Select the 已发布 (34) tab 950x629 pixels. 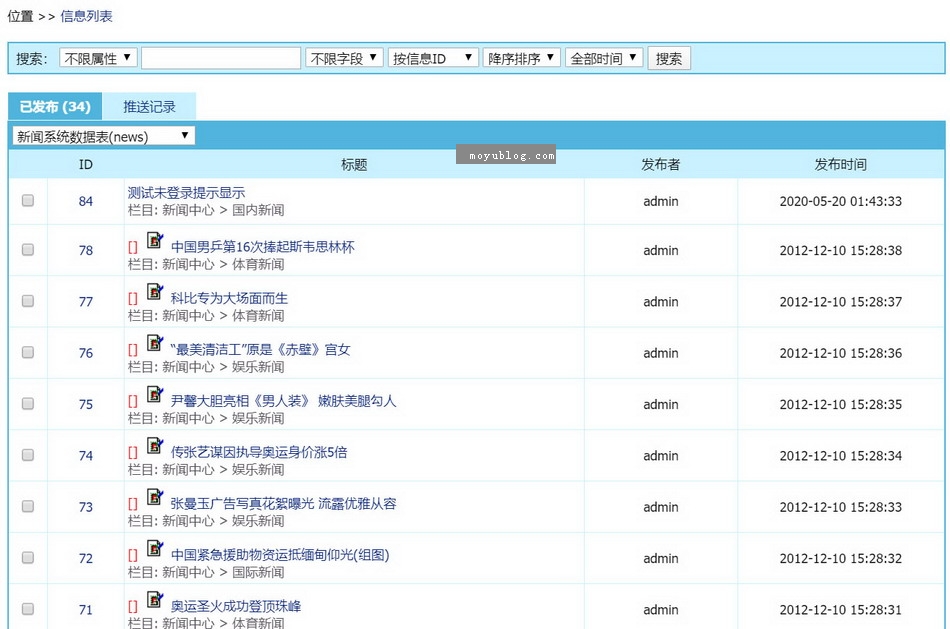click(x=55, y=107)
